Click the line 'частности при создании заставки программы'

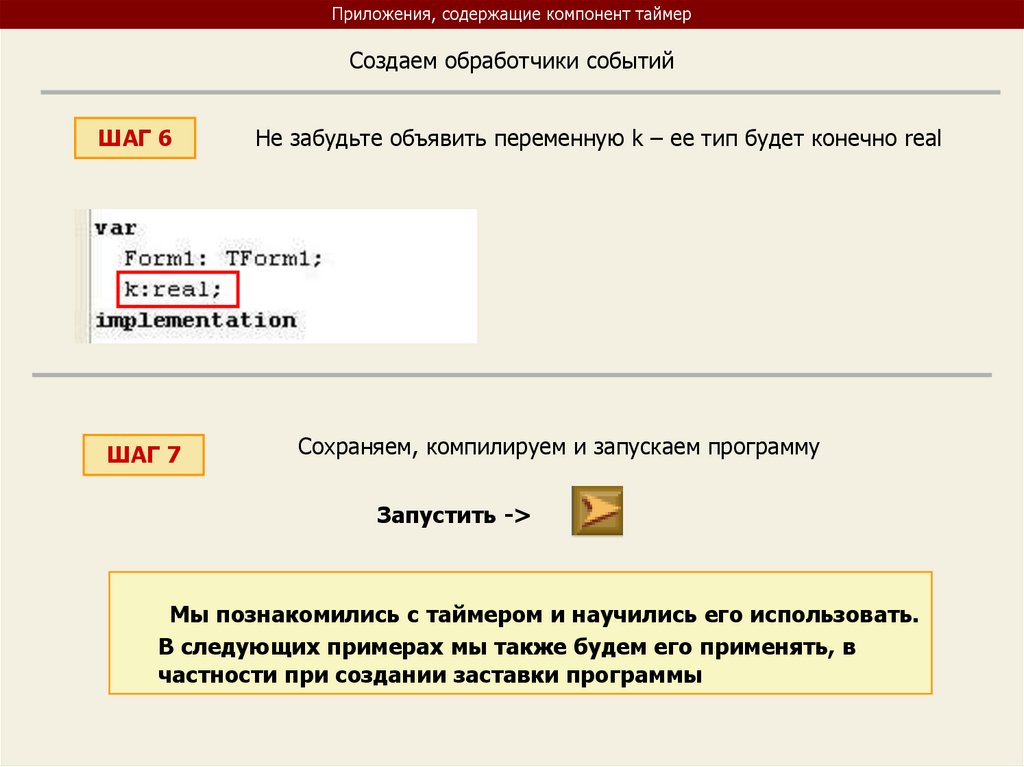(430, 675)
